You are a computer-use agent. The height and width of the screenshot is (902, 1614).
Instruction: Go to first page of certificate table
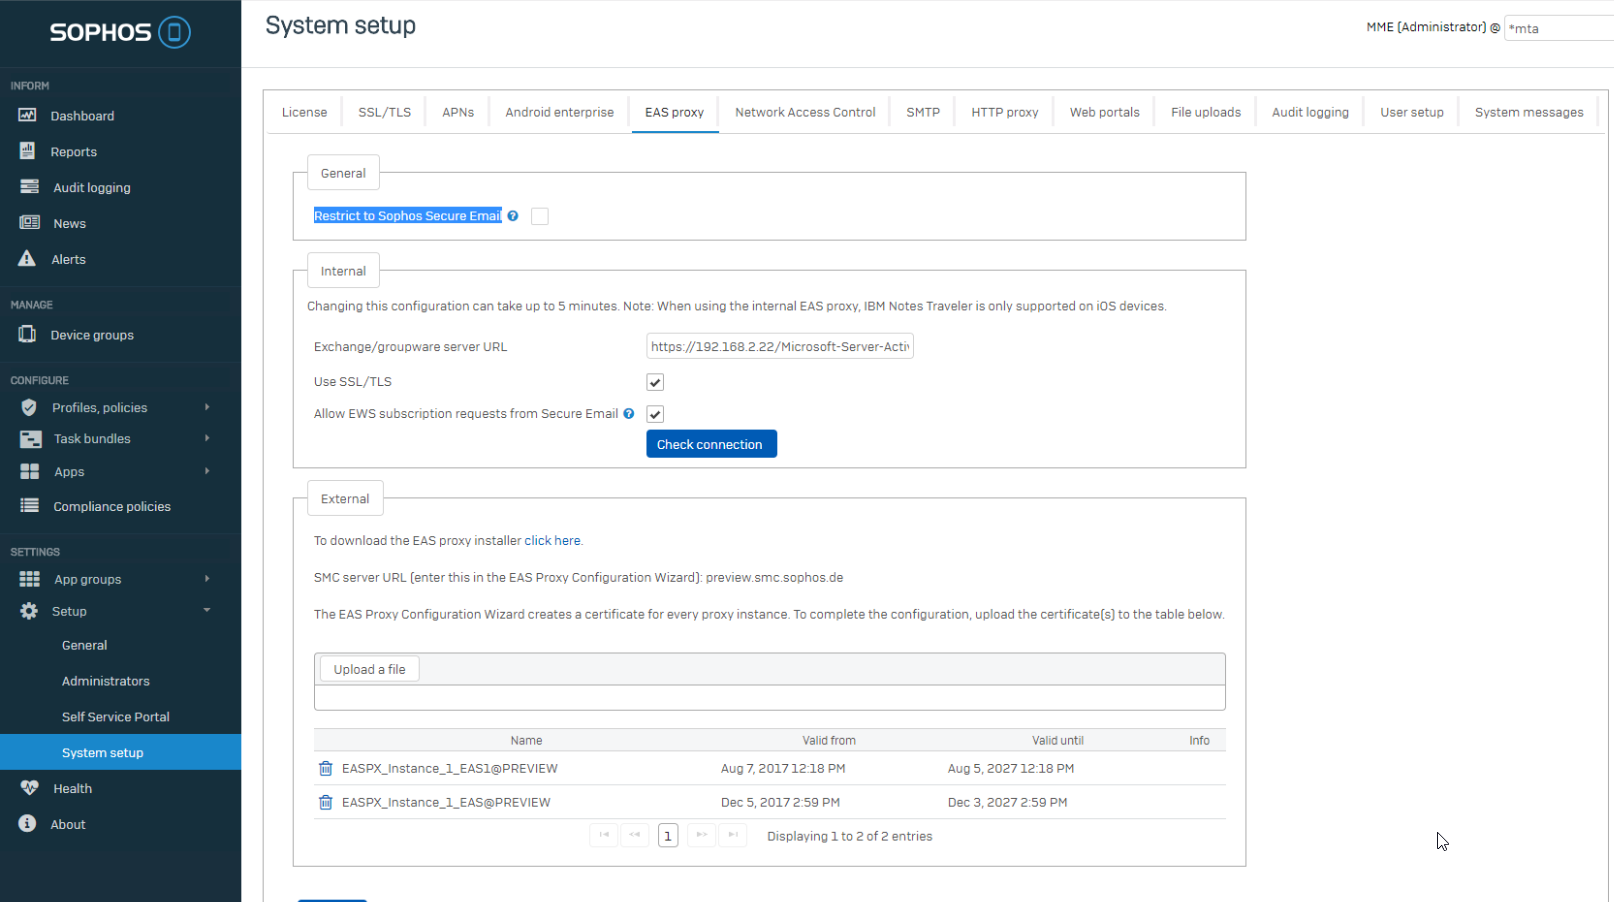coord(604,835)
